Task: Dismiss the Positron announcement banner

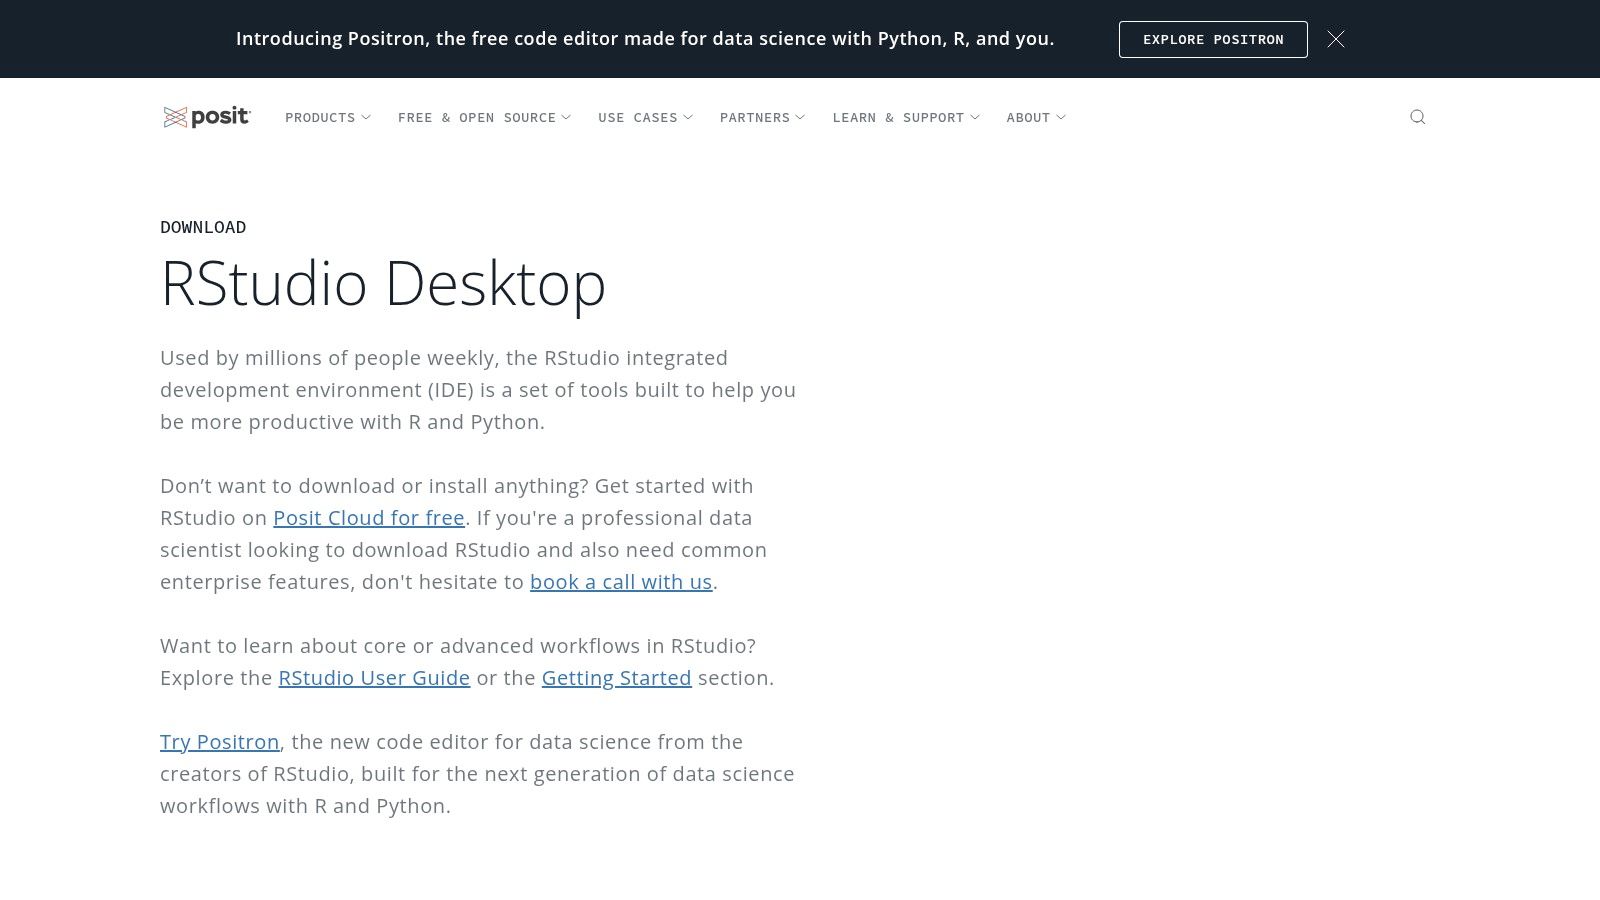Action: click(x=1336, y=39)
